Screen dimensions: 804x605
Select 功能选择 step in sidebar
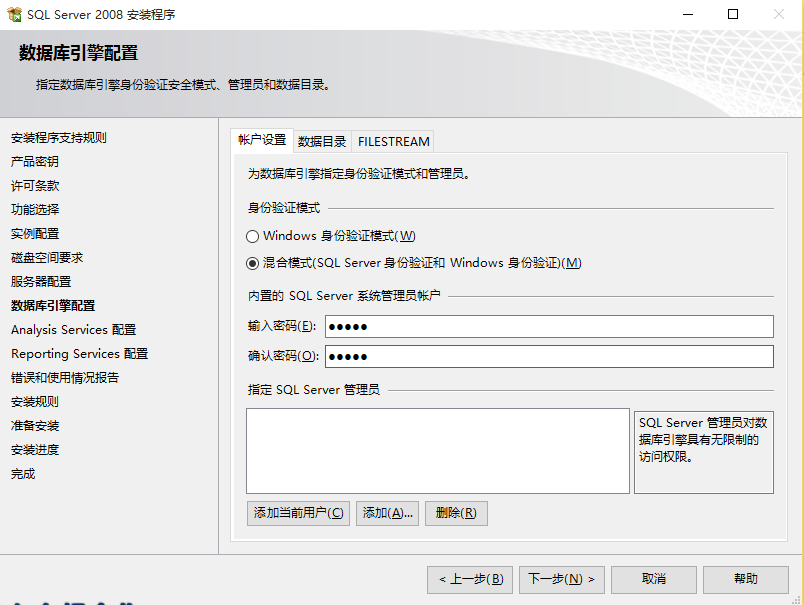pyautogui.click(x=35, y=210)
